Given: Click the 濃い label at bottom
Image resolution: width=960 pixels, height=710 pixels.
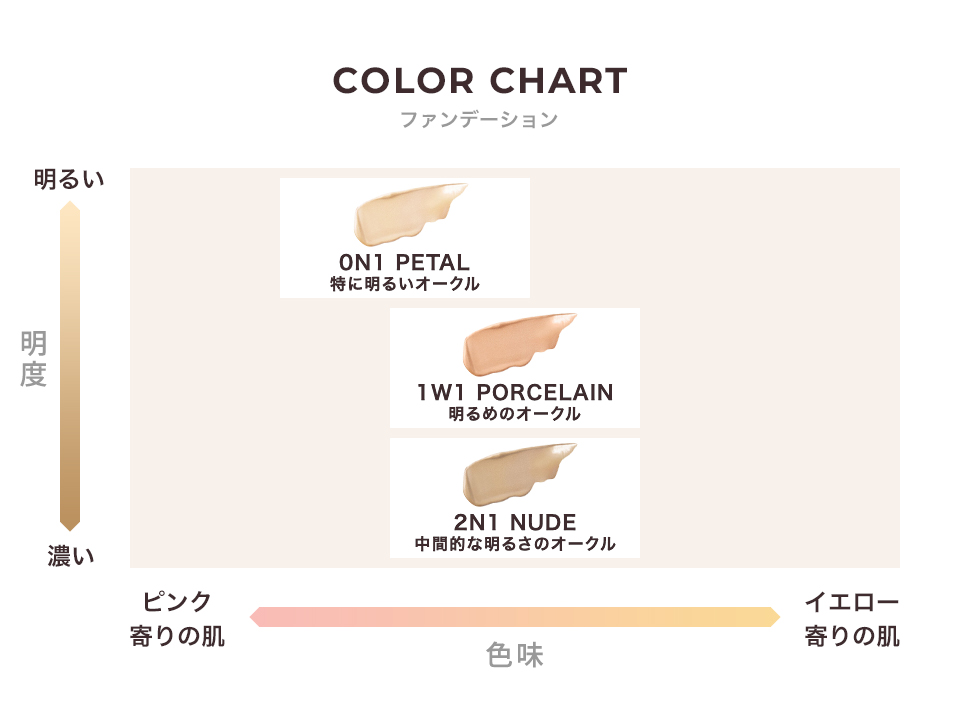Looking at the screenshot, I should tap(71, 556).
